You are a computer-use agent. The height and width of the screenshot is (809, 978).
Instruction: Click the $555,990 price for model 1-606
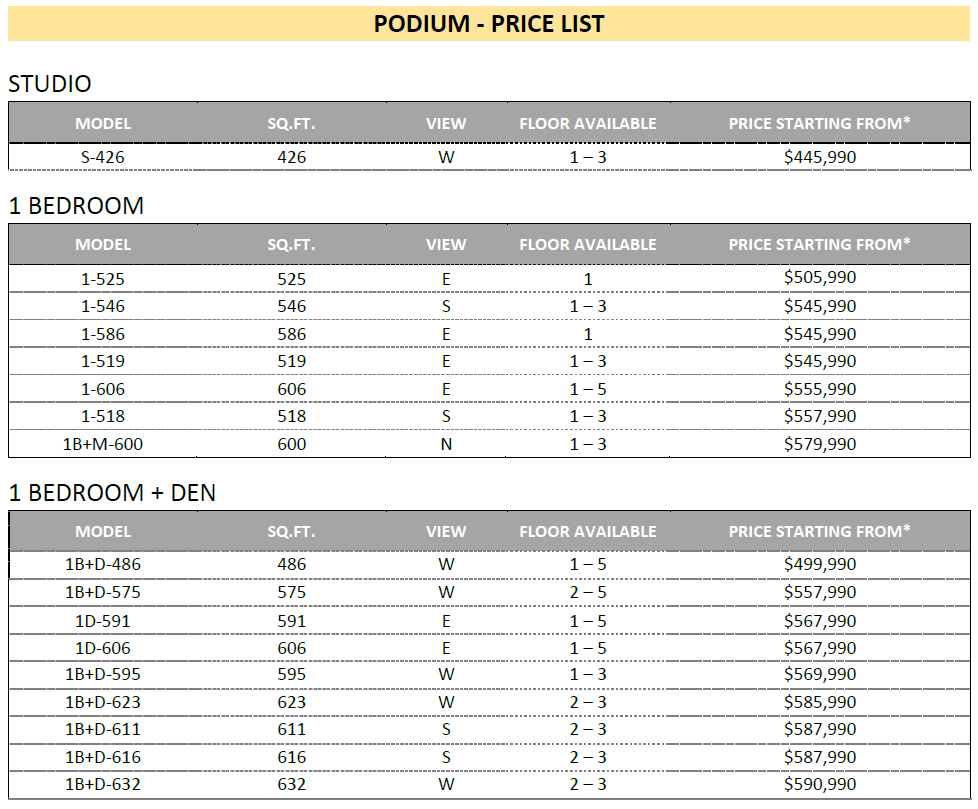tap(820, 389)
